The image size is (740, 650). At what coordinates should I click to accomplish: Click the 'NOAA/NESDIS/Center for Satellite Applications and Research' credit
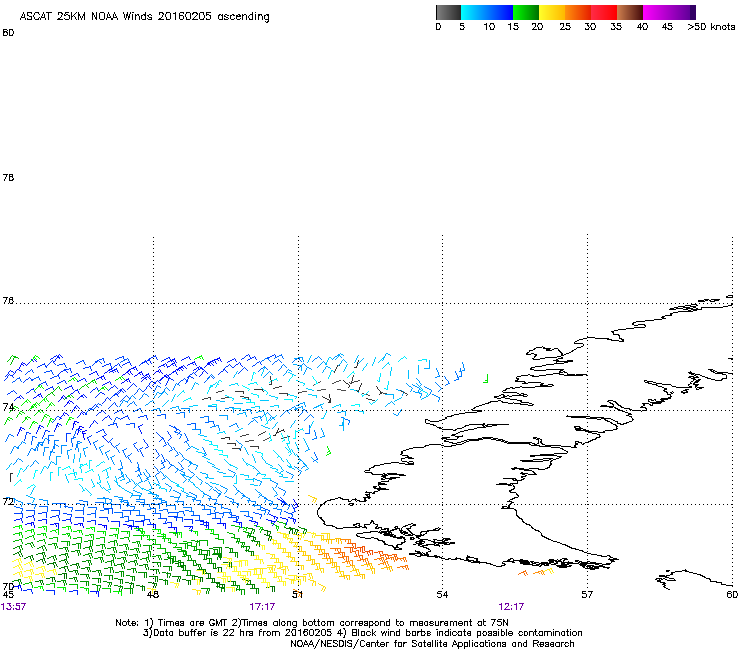point(432,644)
